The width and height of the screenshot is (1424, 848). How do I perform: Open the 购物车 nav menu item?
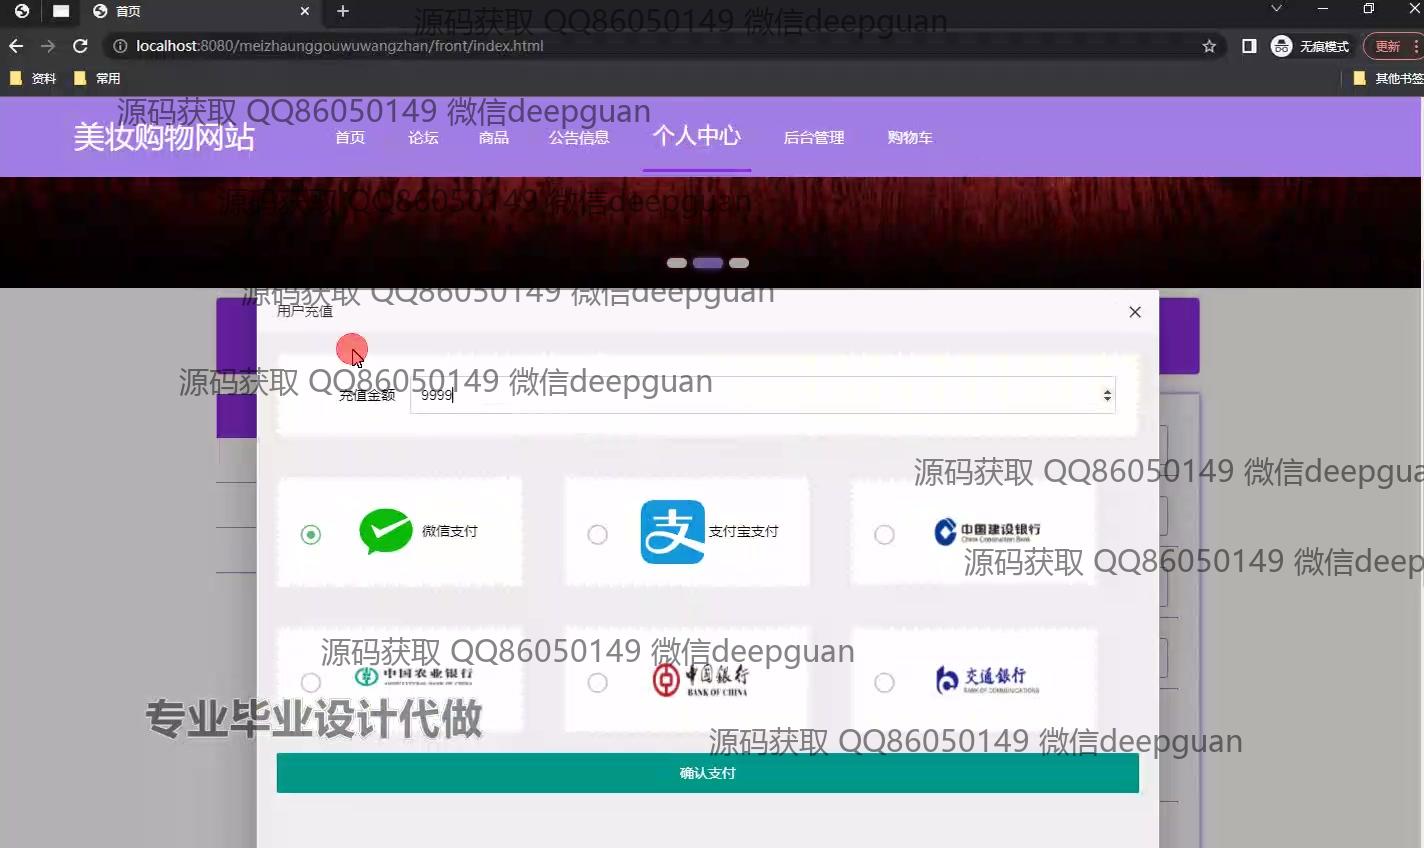point(910,138)
